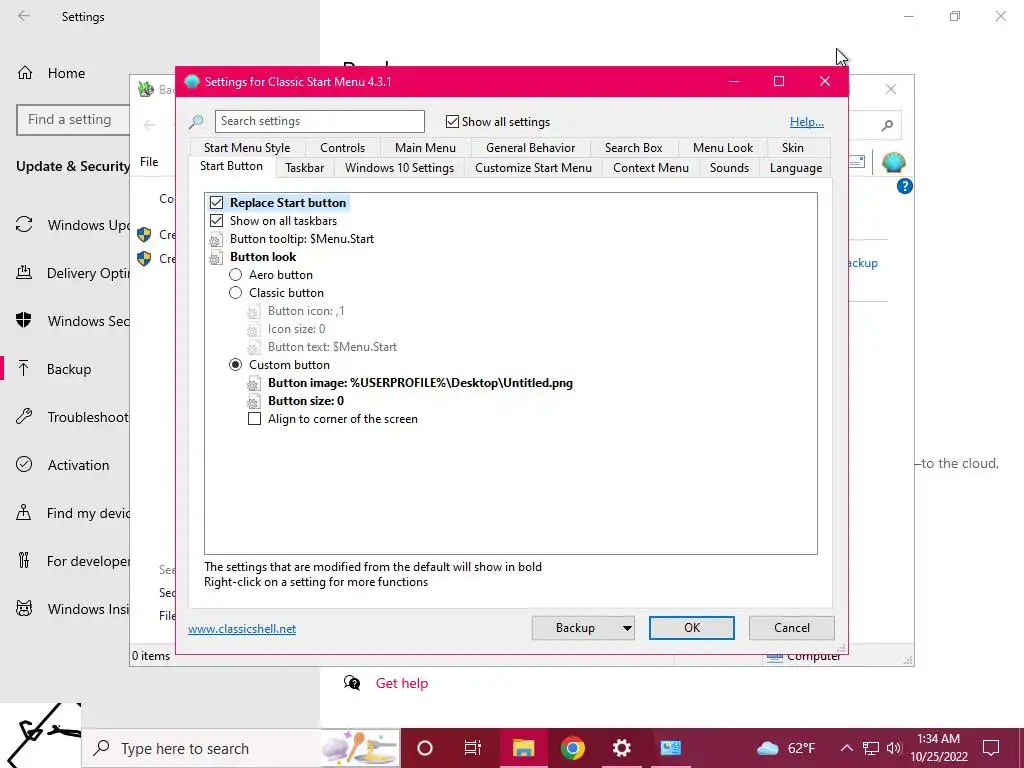
Task: Click the Button image path setting row
Action: (x=420, y=383)
